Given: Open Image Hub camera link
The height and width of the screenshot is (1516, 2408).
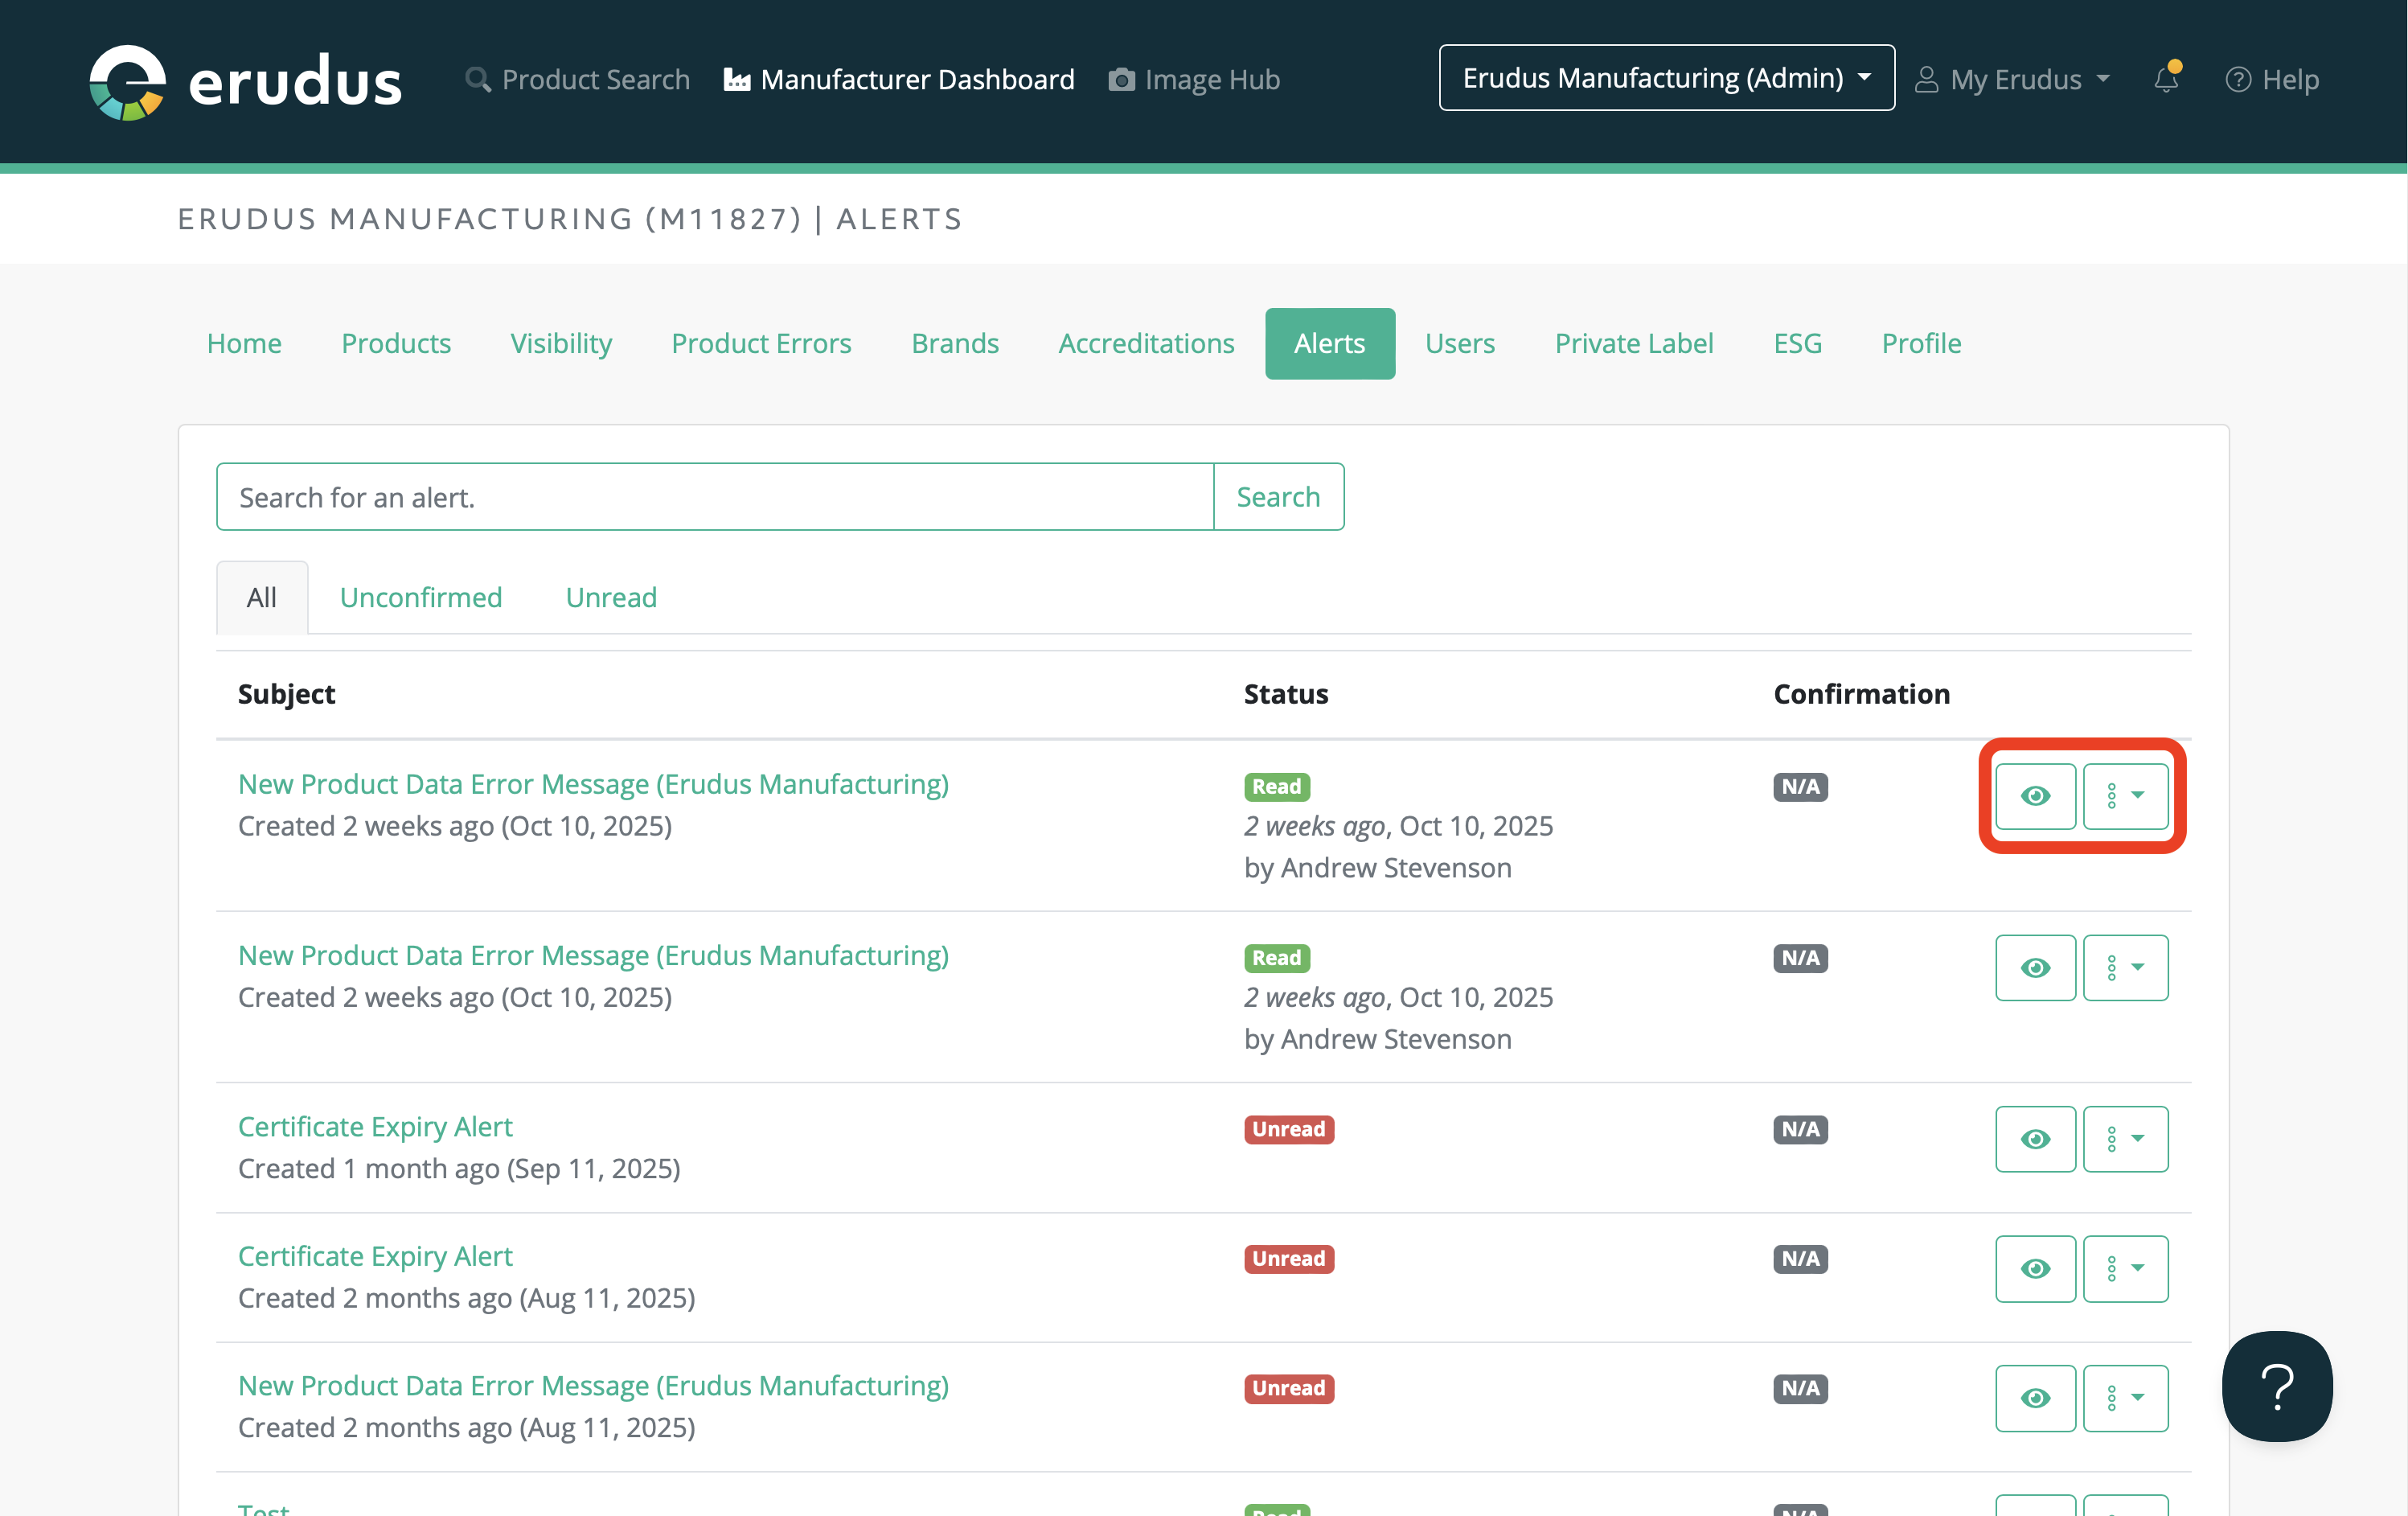Looking at the screenshot, I should (x=1121, y=79).
